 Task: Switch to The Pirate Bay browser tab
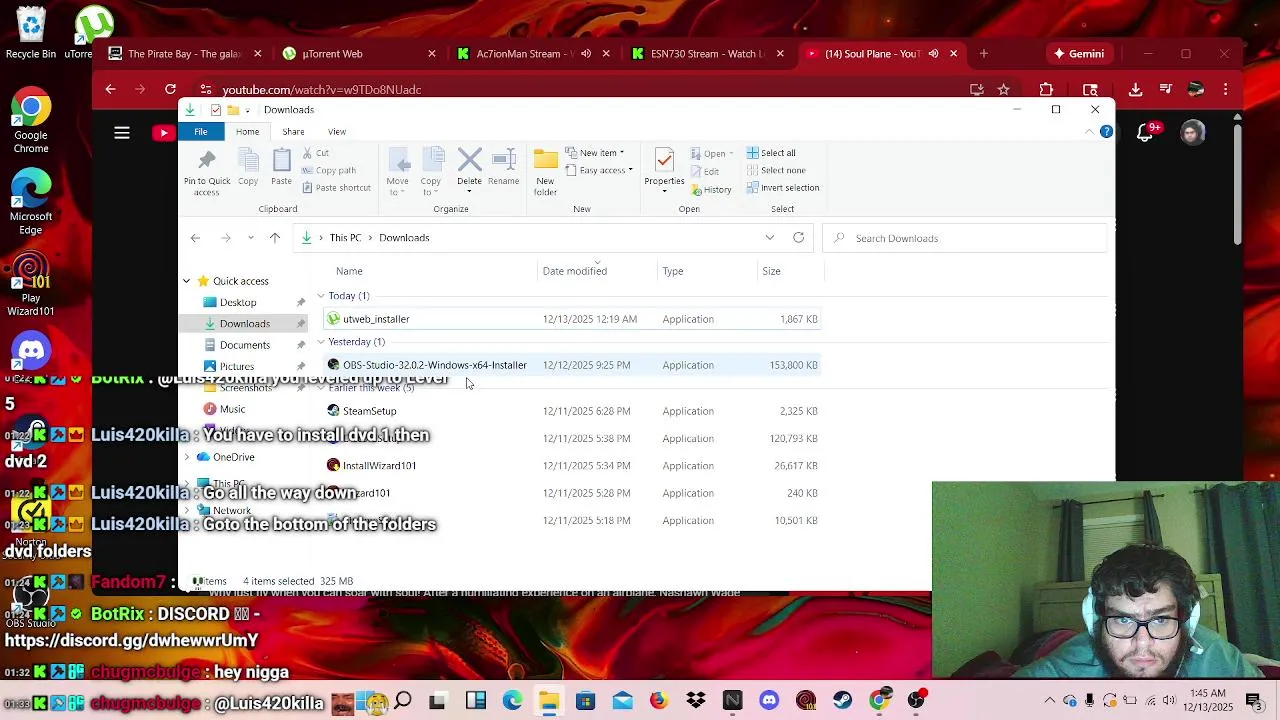pyautogui.click(x=185, y=54)
